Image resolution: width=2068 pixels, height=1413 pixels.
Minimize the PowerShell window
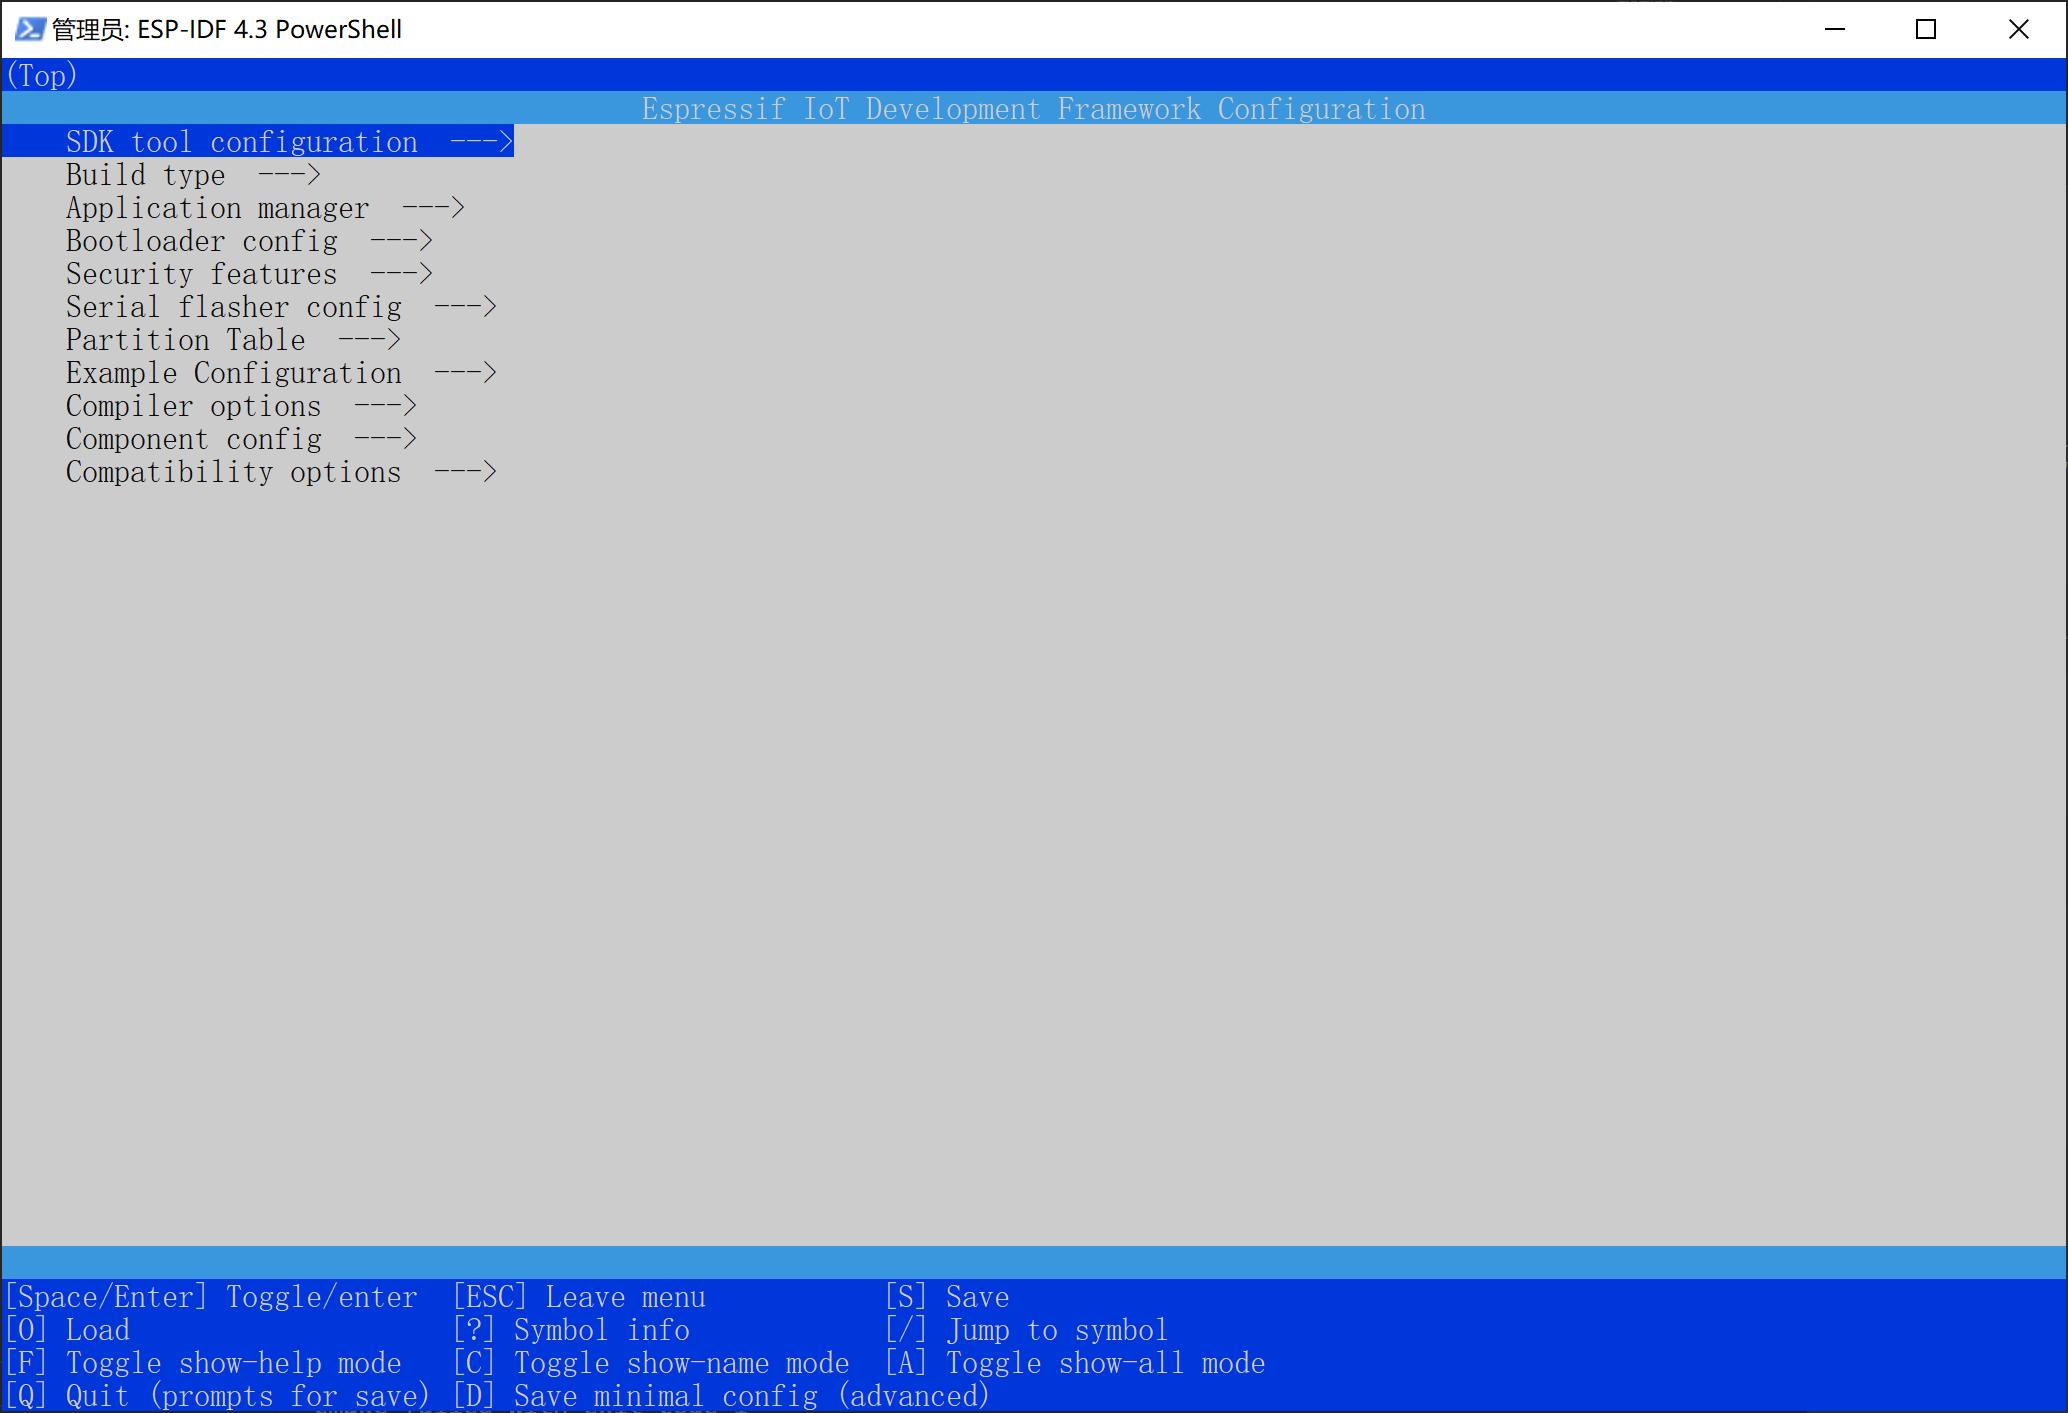tap(1835, 29)
